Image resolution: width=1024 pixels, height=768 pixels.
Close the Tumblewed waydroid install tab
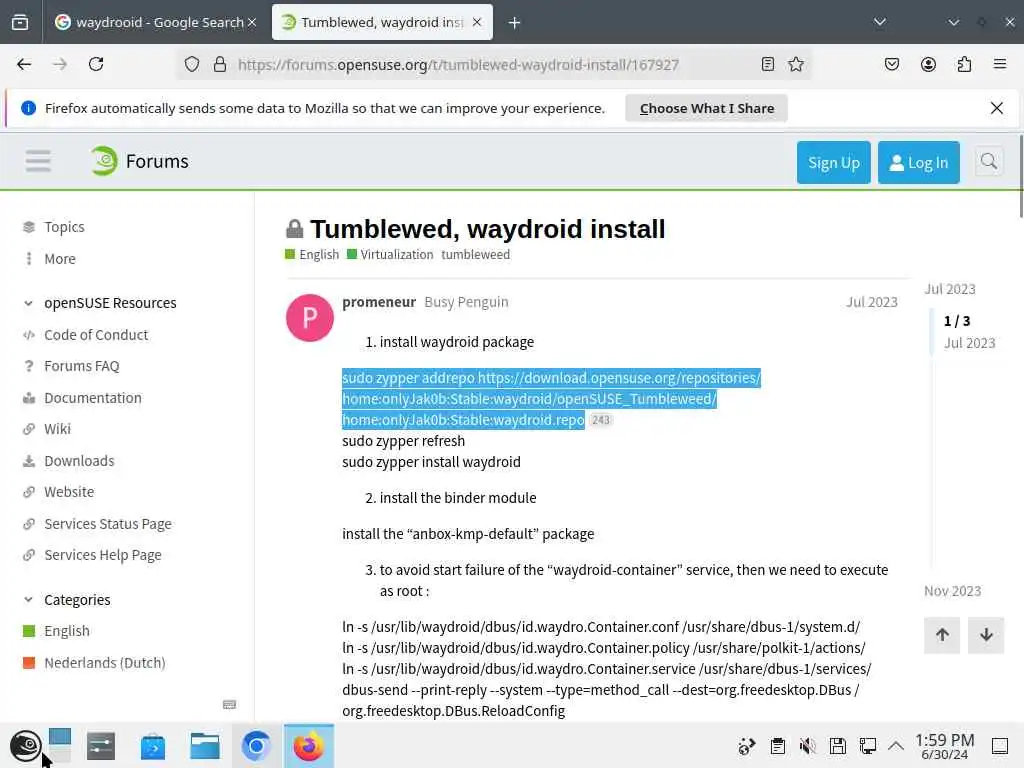[477, 22]
